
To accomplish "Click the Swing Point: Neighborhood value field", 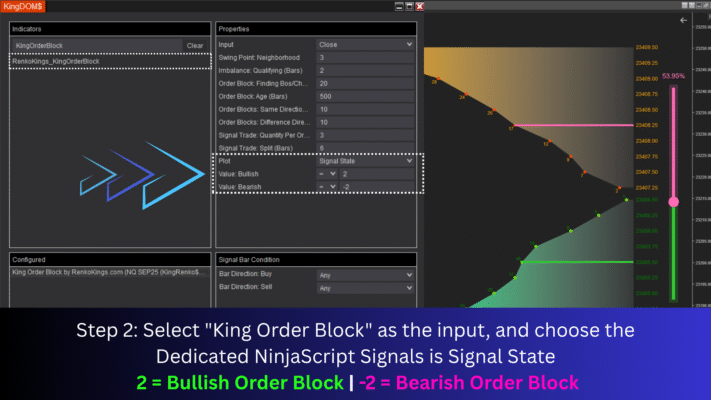I will coord(365,58).
